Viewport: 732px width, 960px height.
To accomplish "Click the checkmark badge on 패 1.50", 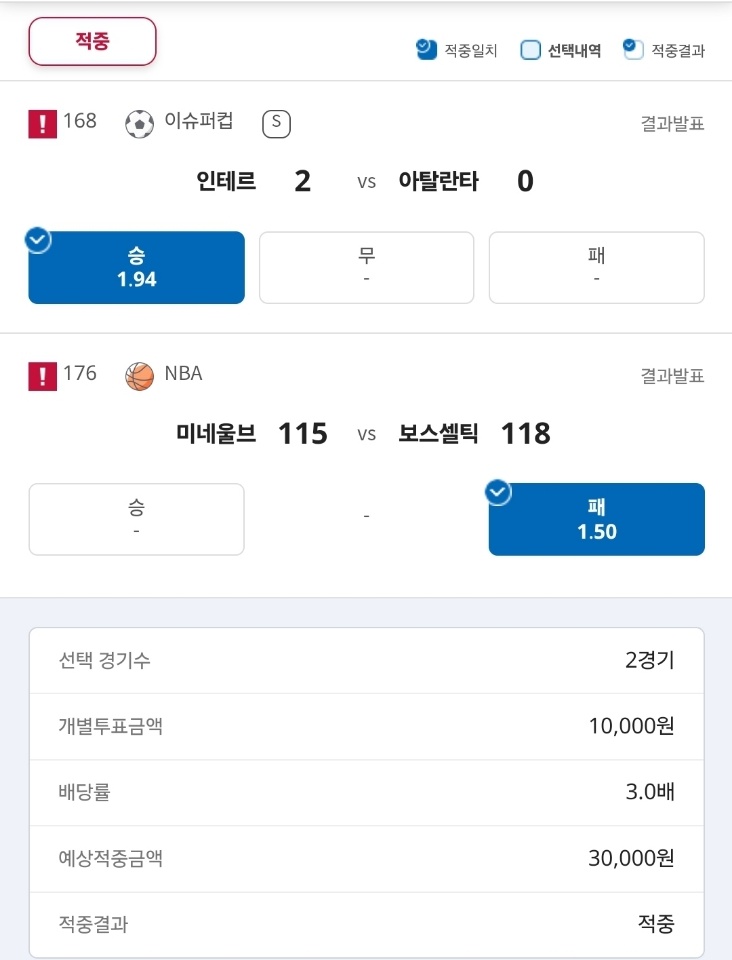I will pyautogui.click(x=498, y=492).
